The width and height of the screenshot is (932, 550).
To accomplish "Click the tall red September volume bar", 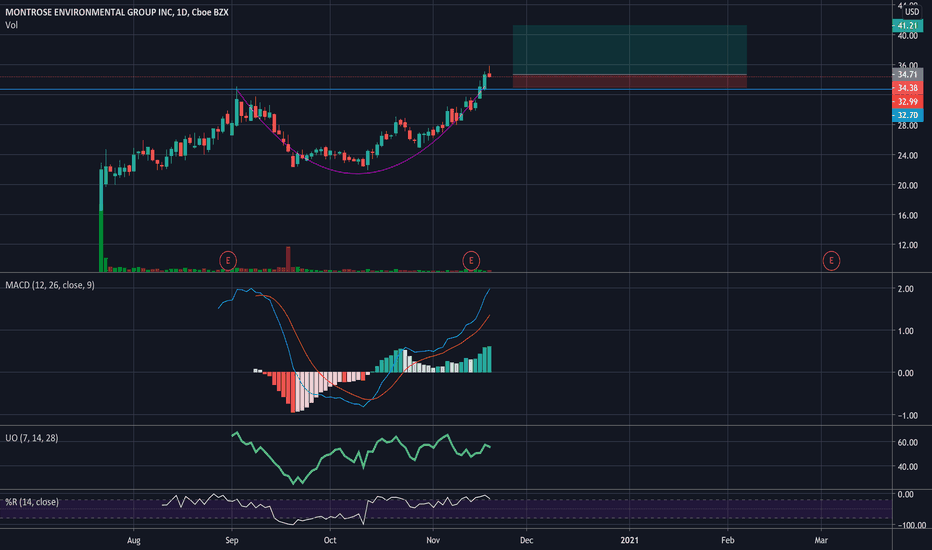I will [288, 259].
